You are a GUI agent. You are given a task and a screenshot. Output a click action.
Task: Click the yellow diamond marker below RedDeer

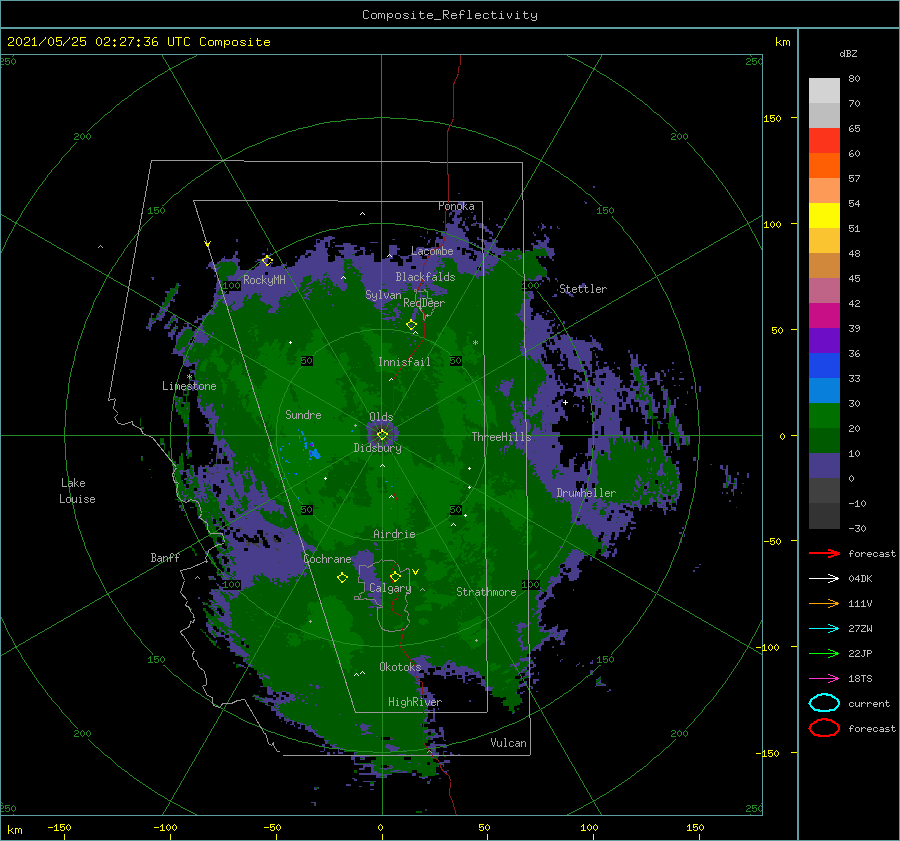(x=412, y=324)
